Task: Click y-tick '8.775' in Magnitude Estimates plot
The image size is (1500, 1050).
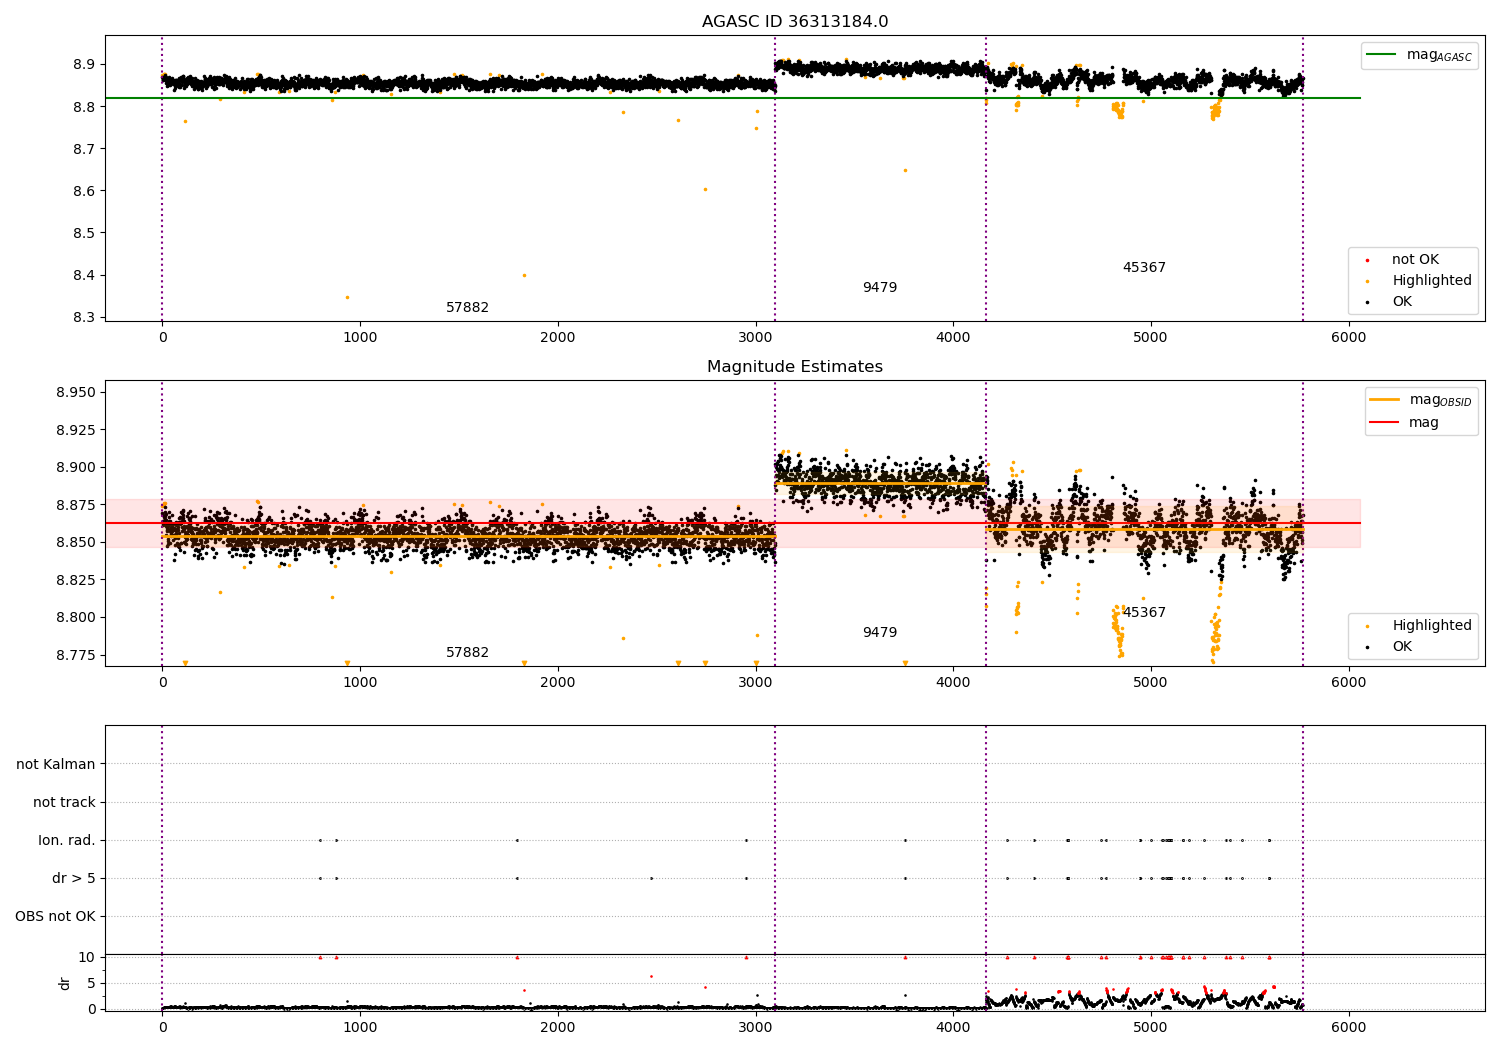Action: click(76, 655)
